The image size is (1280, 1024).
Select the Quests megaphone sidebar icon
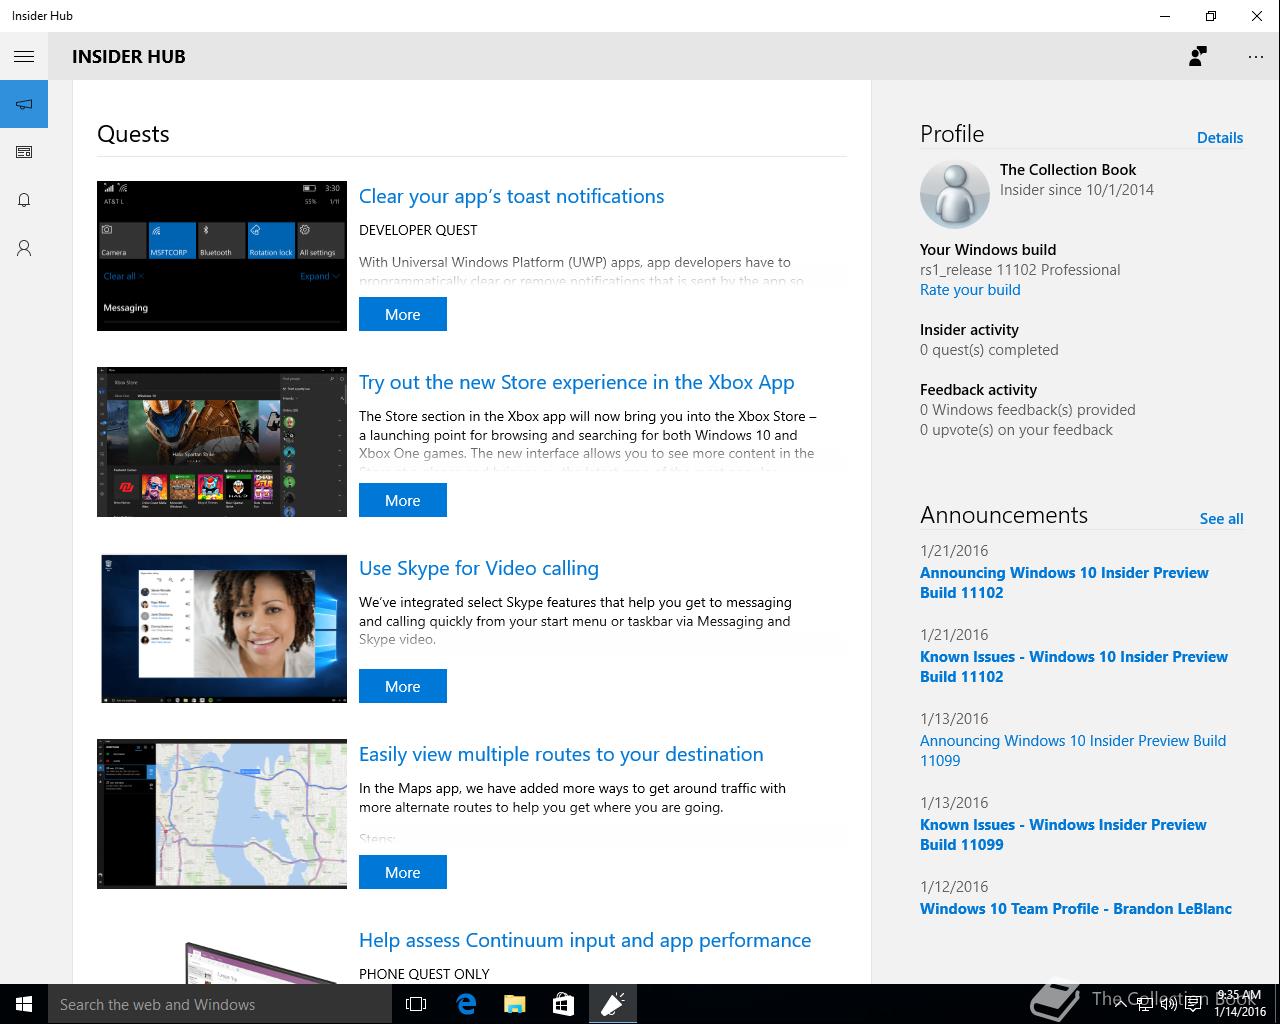pyautogui.click(x=24, y=104)
